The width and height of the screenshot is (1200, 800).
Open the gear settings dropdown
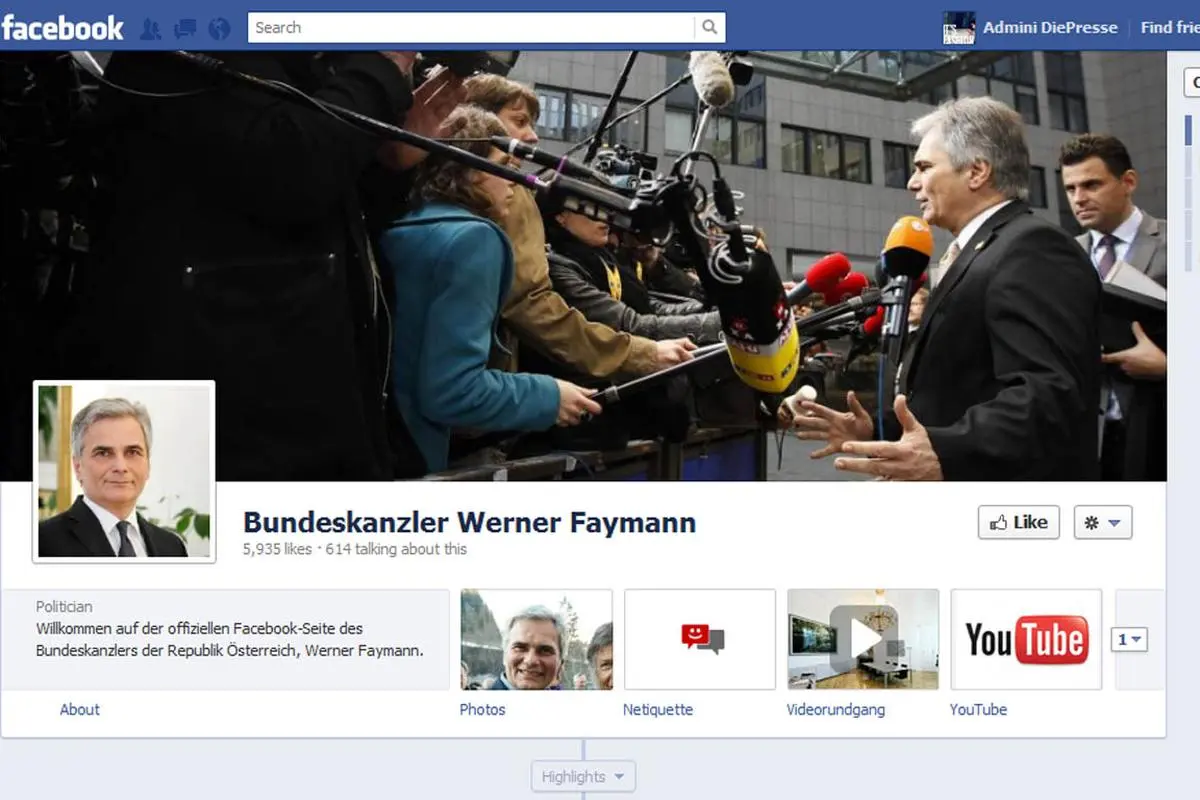pos(1102,522)
